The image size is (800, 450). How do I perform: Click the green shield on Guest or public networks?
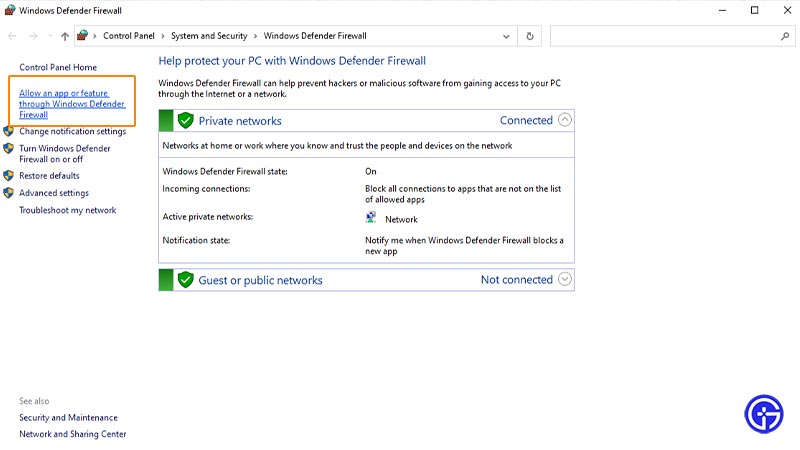(x=185, y=280)
